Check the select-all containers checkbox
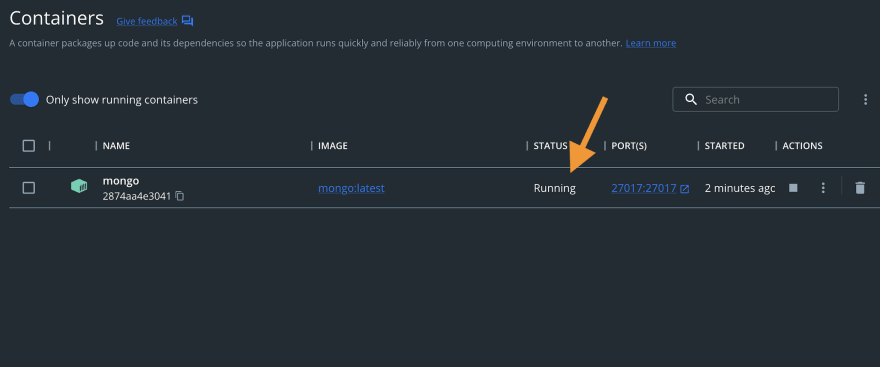This screenshot has height=367, width=880. [29, 146]
